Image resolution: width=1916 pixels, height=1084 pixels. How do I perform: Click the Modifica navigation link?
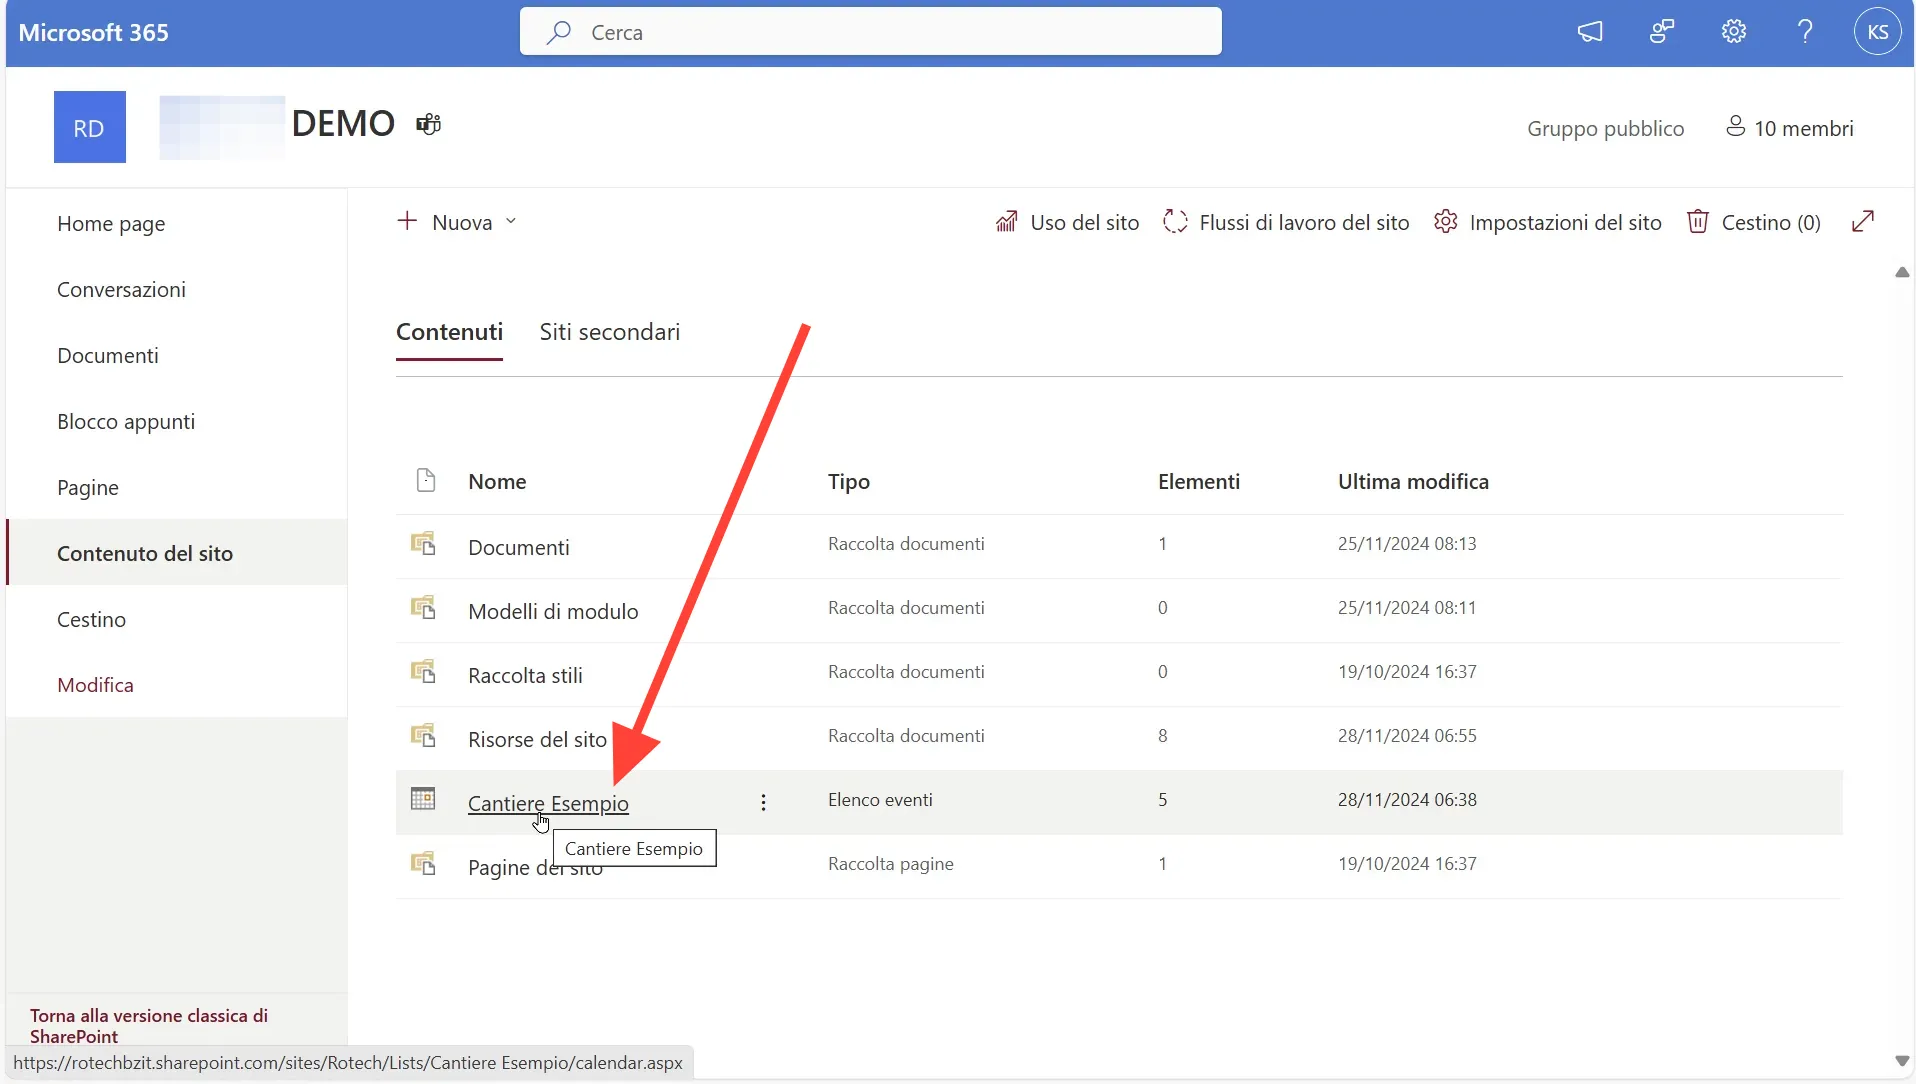(x=95, y=685)
